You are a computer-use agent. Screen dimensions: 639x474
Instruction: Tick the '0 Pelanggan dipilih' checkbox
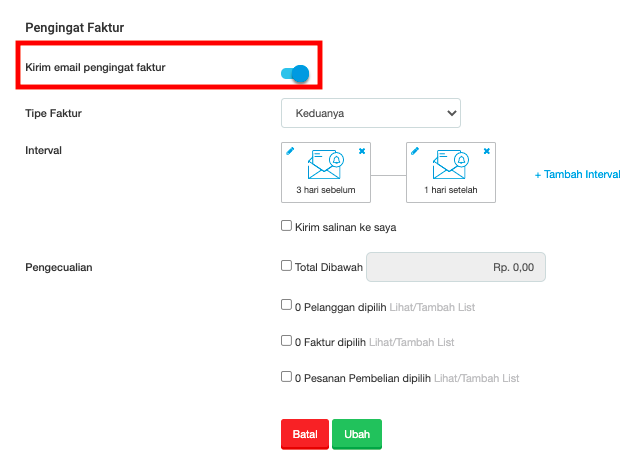pyautogui.click(x=286, y=305)
